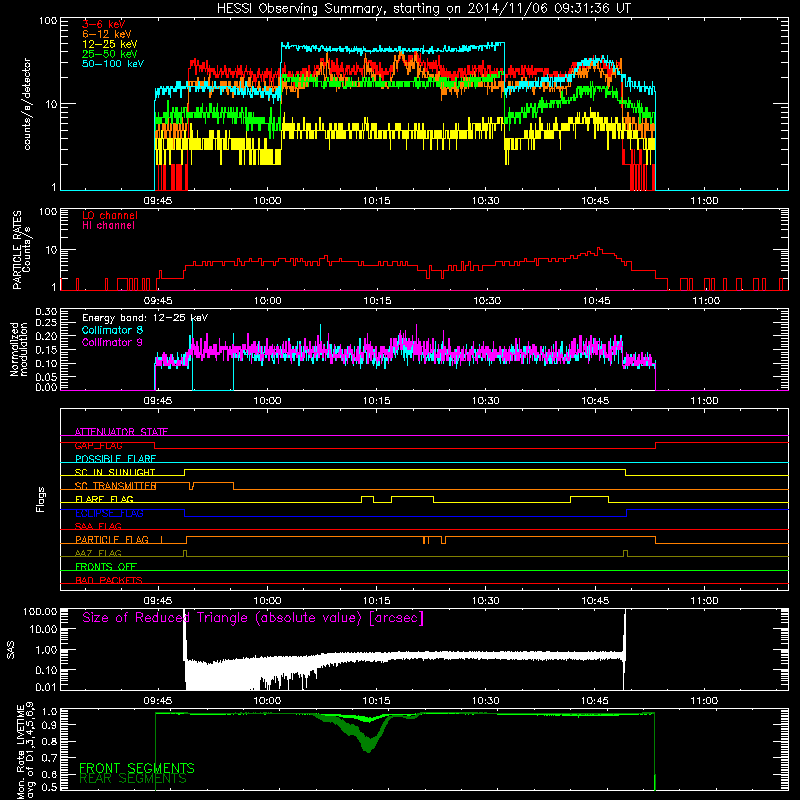Click the ECLIPSE_FLAG label
Image resolution: width=800 pixels, height=800 pixels.
tap(109, 513)
